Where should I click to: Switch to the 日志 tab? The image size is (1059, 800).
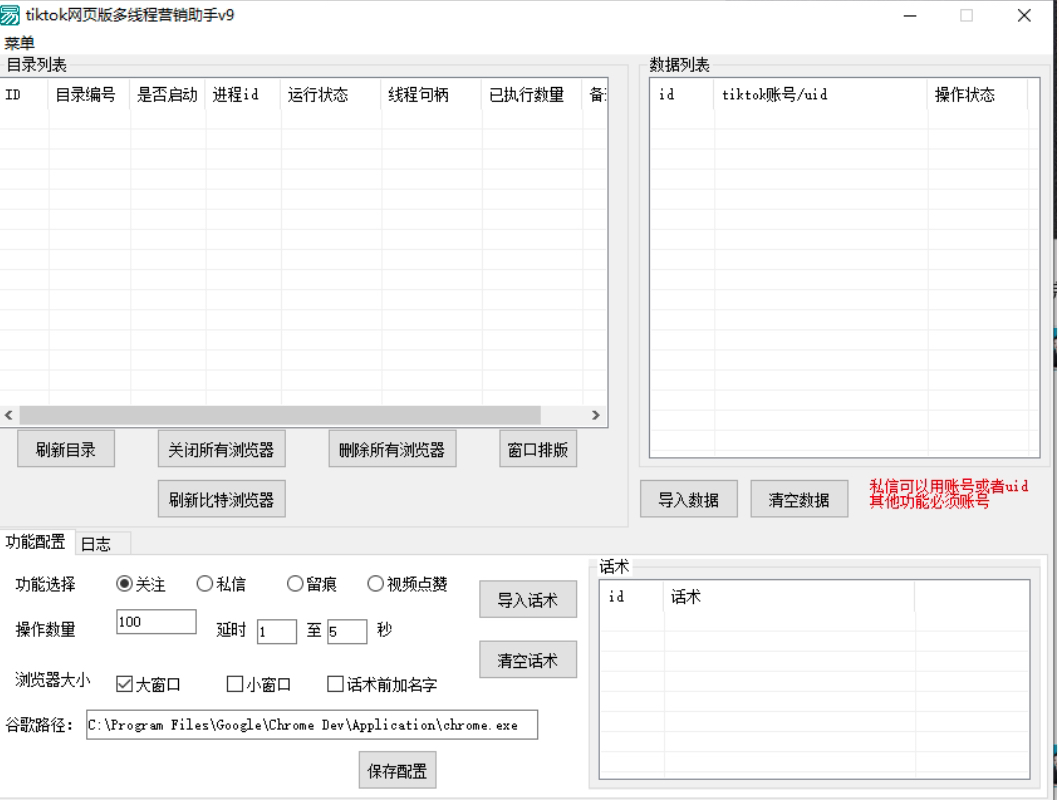[96, 543]
